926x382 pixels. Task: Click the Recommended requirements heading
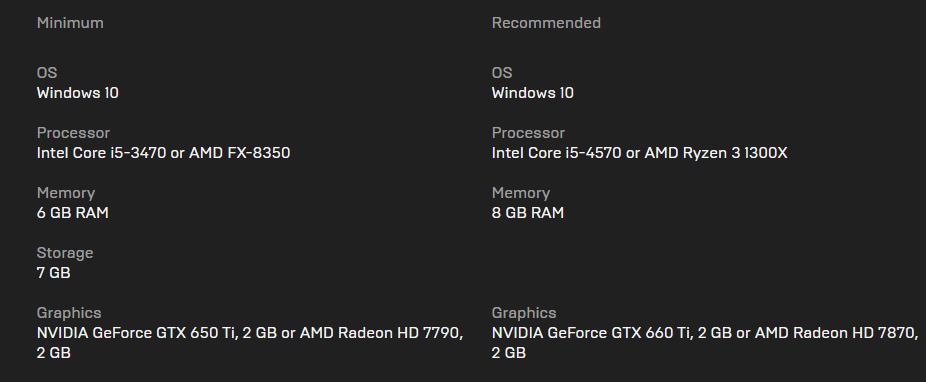546,22
